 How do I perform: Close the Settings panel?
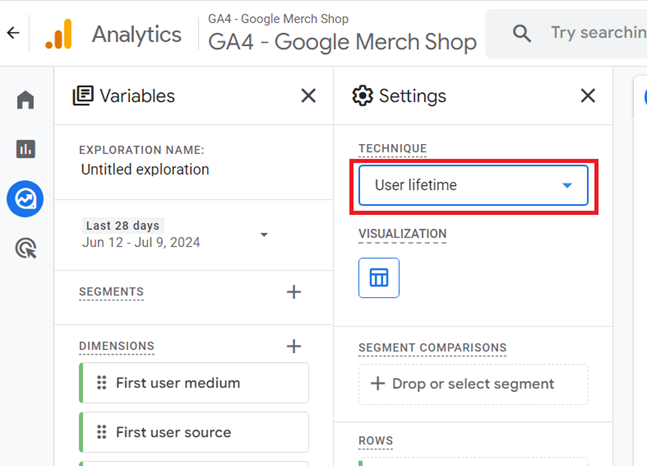pos(588,96)
